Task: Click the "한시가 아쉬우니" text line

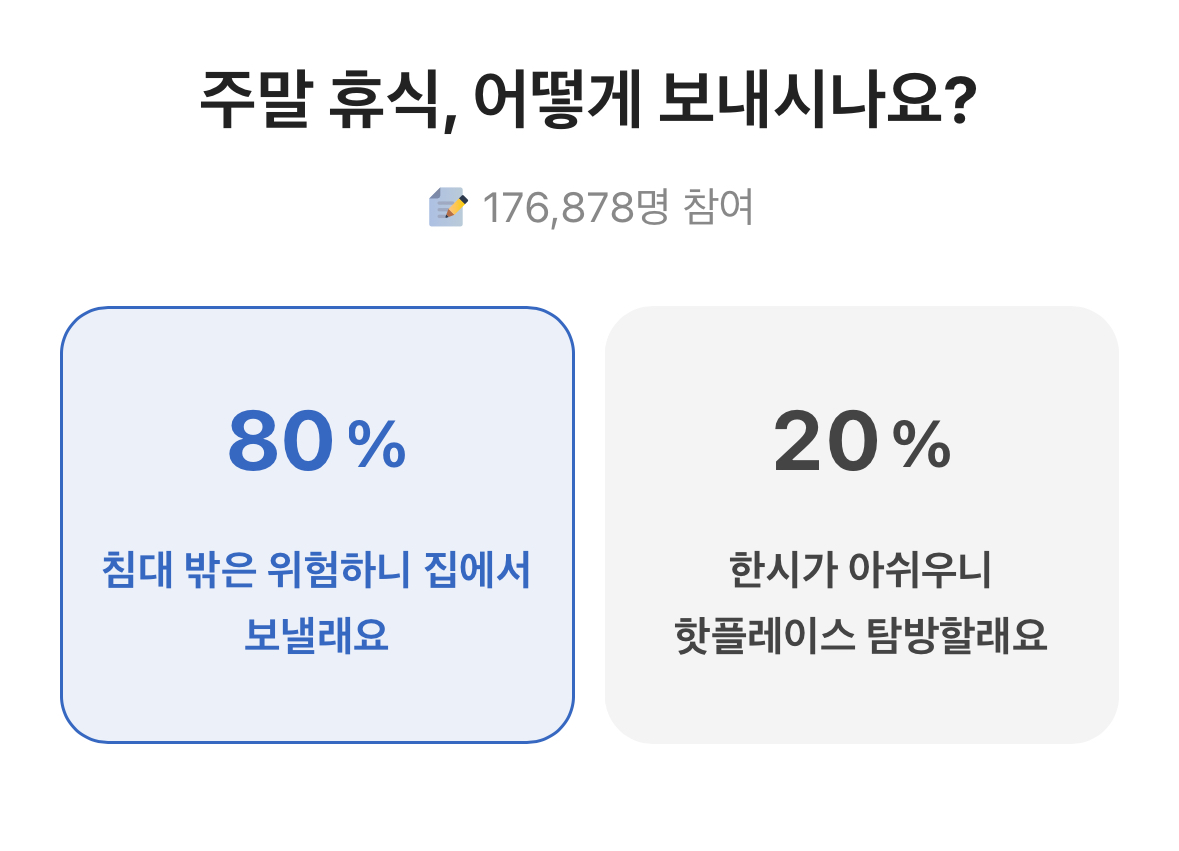Action: pyautogui.click(x=861, y=572)
